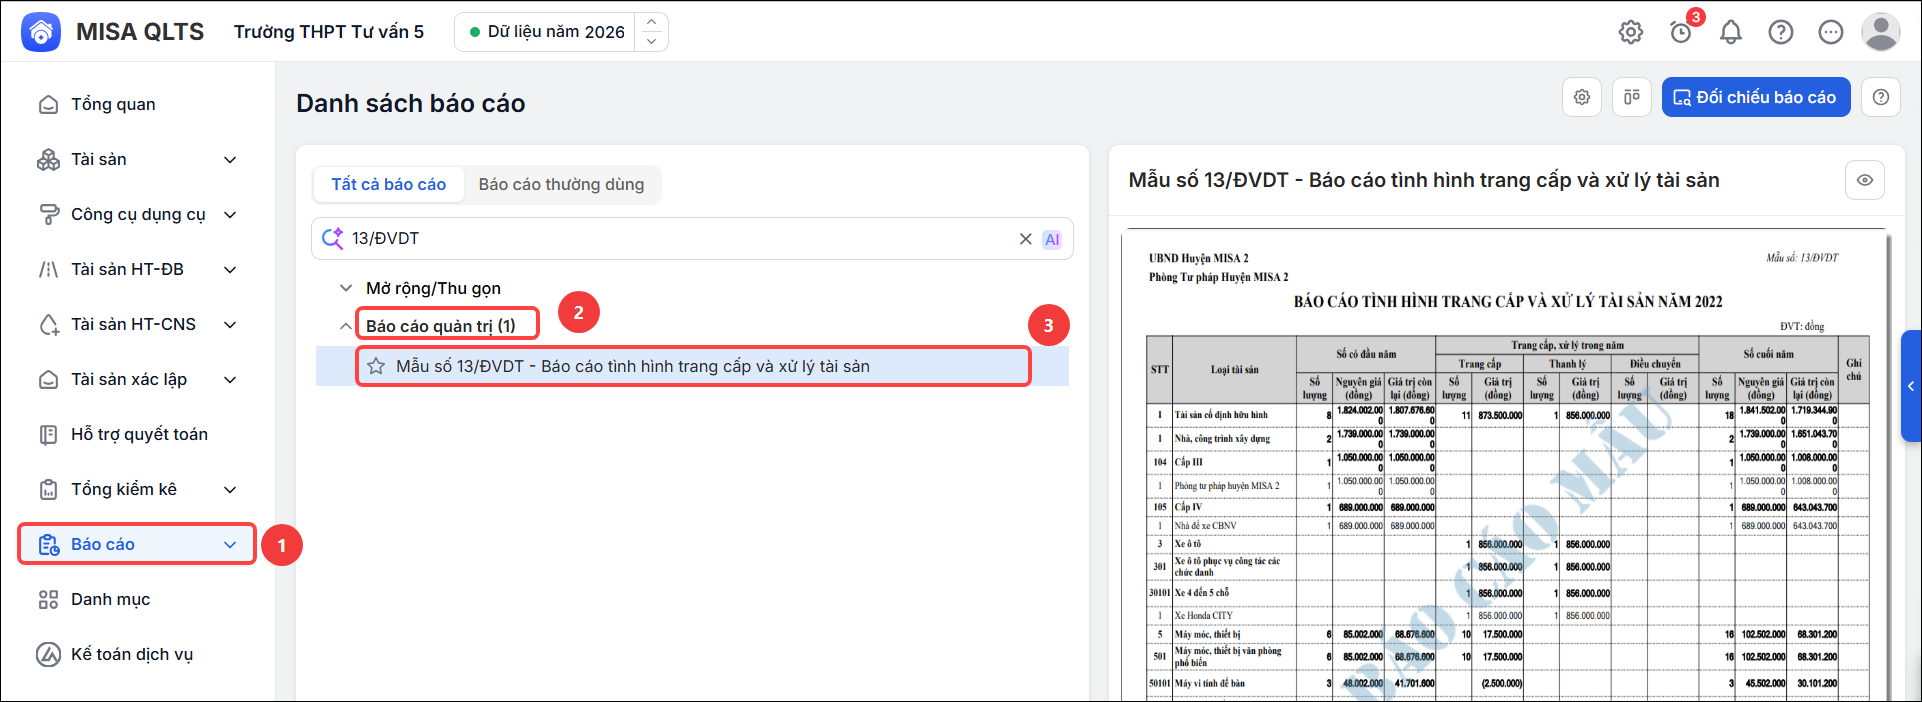Click the preview panel title Mẫu số 13/ĐVDT

[1424, 180]
